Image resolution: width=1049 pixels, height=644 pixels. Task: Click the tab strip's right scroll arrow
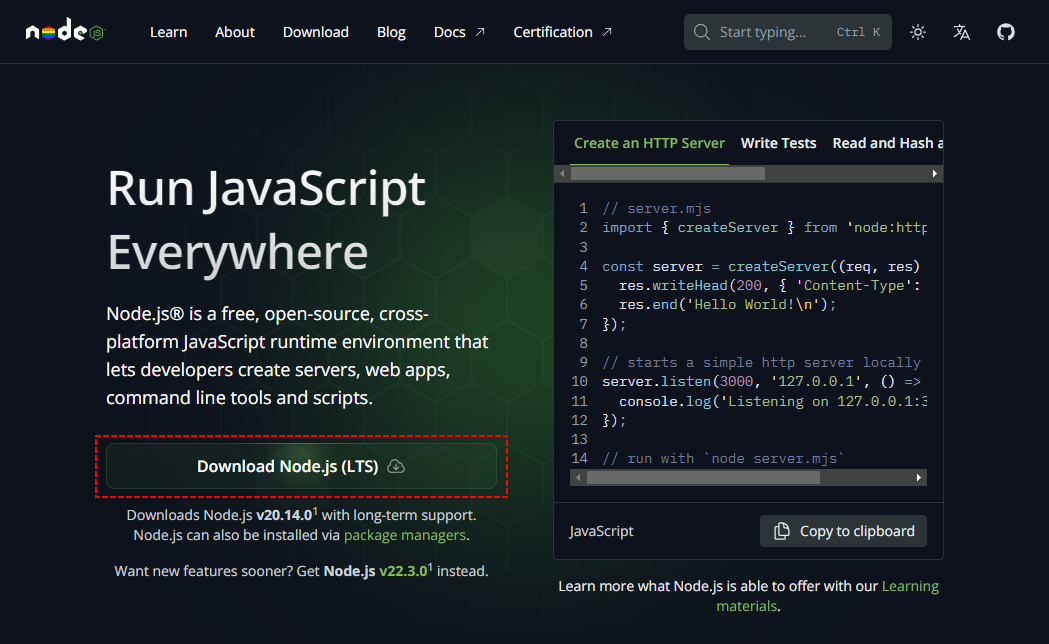(935, 174)
